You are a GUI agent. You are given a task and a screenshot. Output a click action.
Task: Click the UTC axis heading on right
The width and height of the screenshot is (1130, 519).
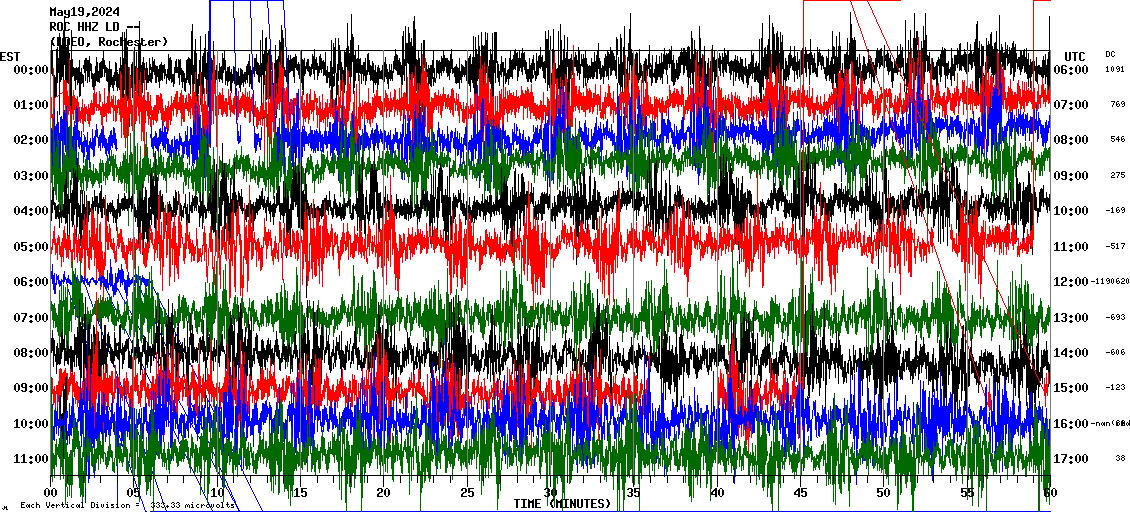1074,56
